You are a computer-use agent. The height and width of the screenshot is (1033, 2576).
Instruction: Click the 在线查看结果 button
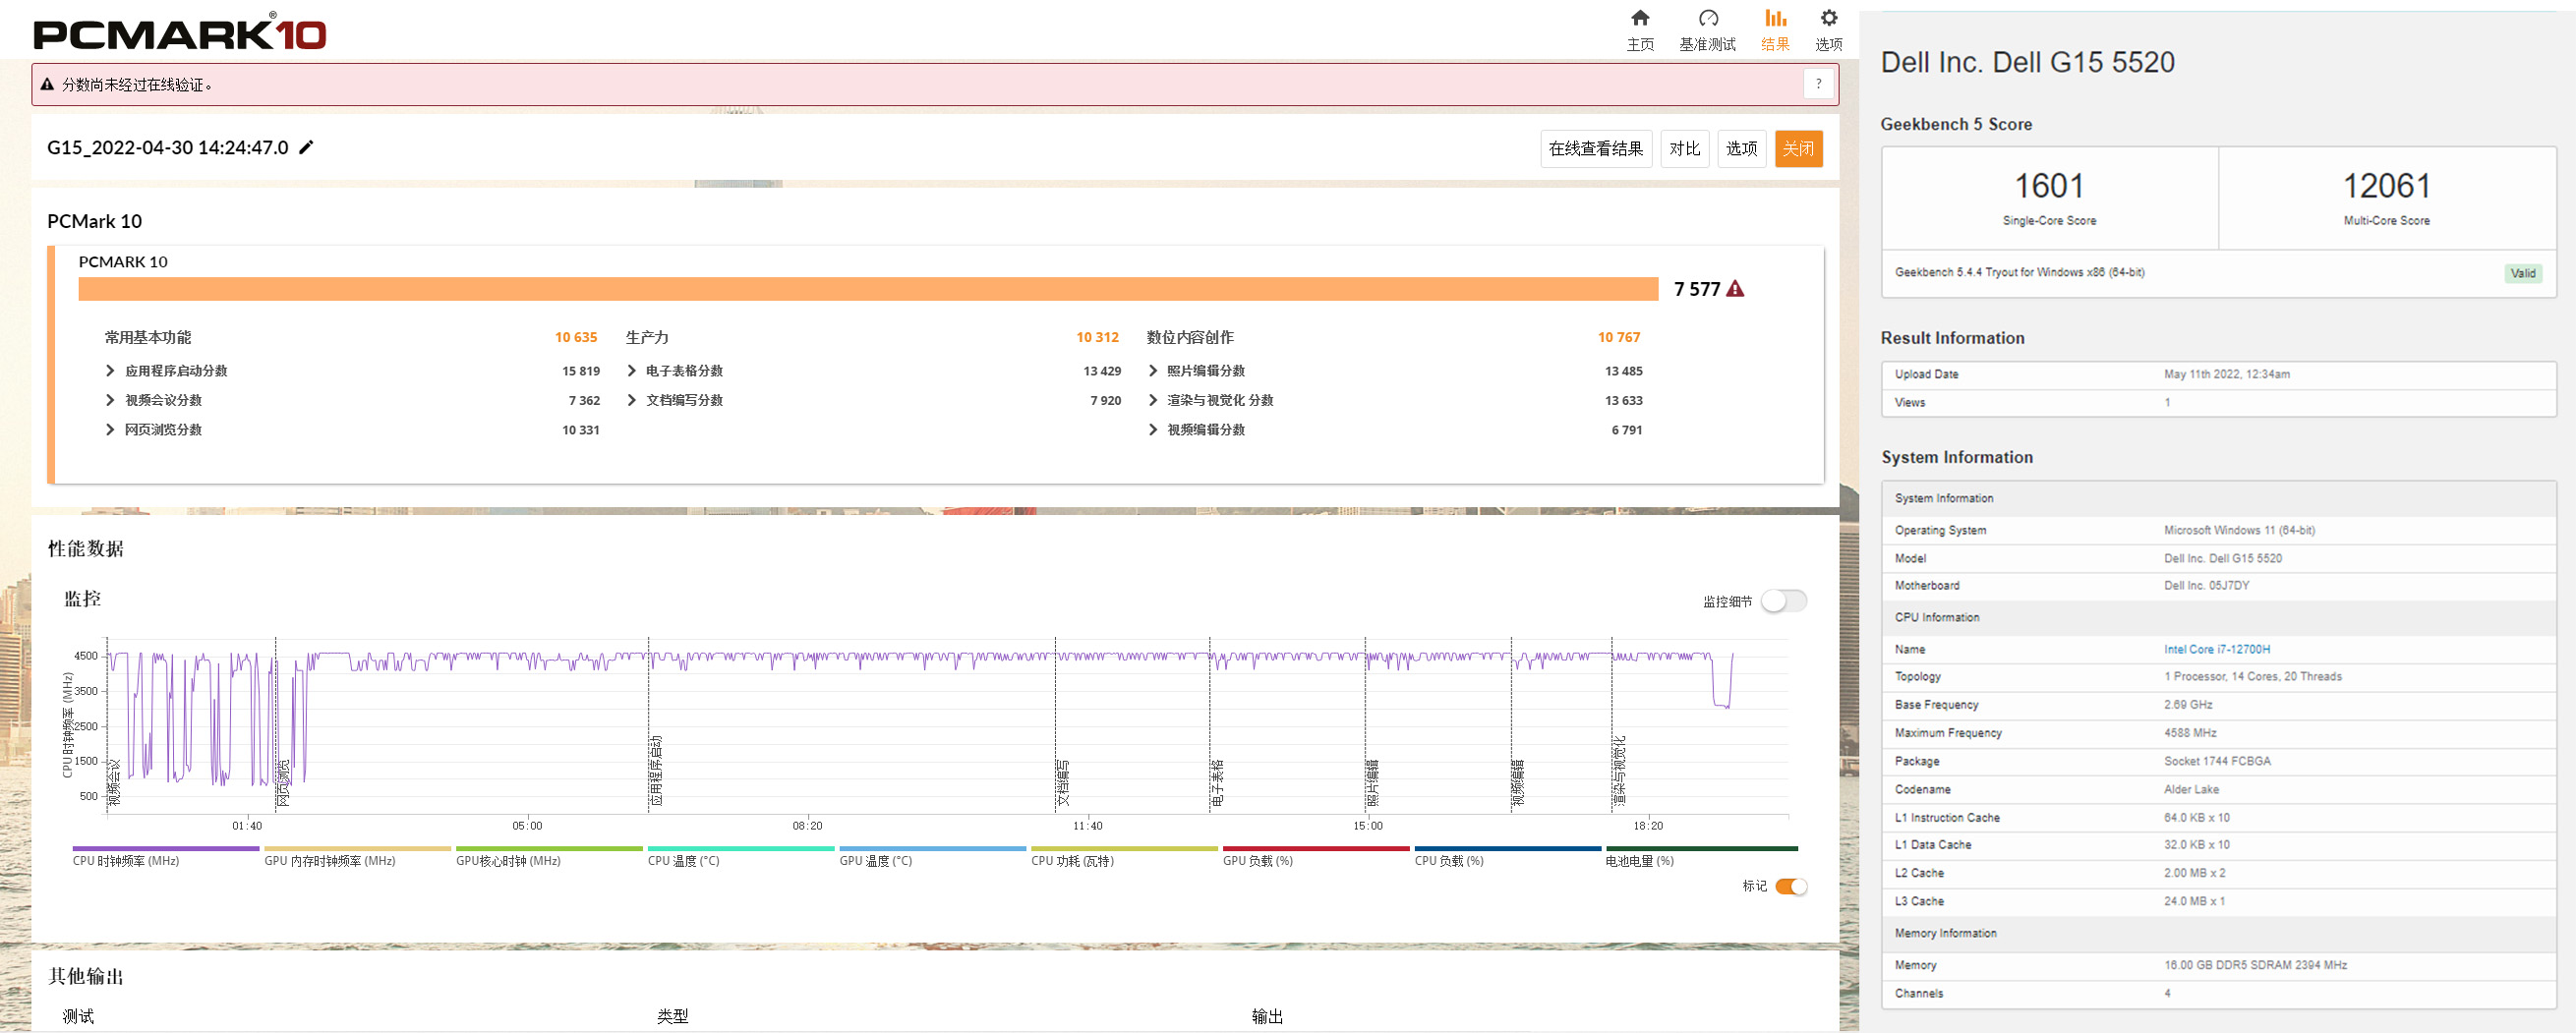click(x=1595, y=149)
